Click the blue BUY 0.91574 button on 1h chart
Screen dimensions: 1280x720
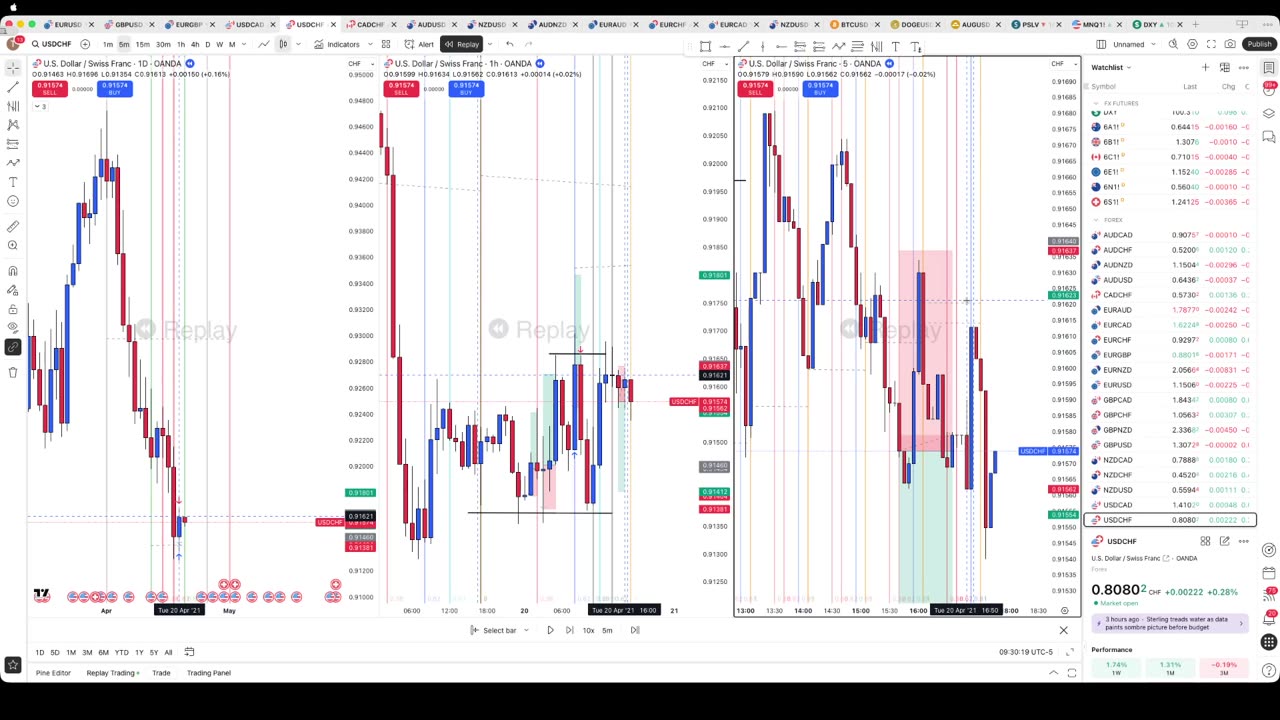point(467,88)
